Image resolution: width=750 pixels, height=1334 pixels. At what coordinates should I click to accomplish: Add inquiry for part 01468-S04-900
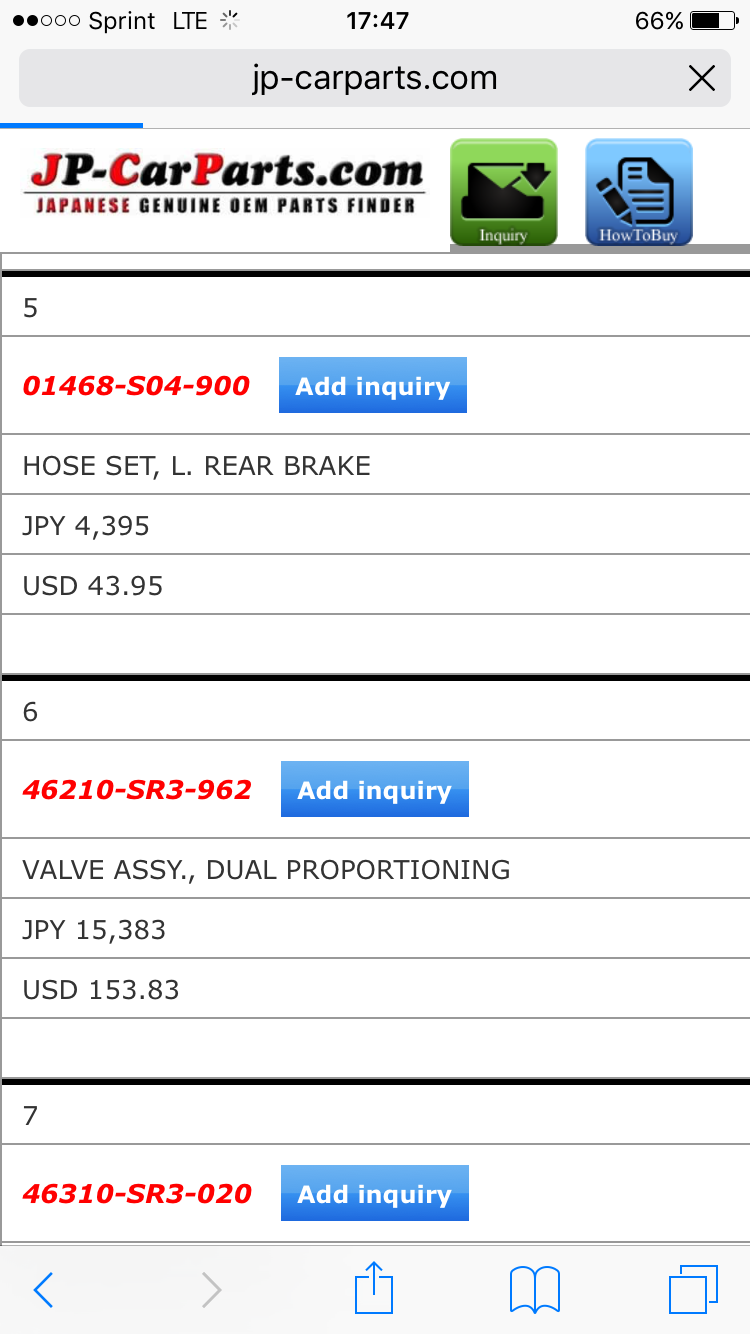(372, 386)
